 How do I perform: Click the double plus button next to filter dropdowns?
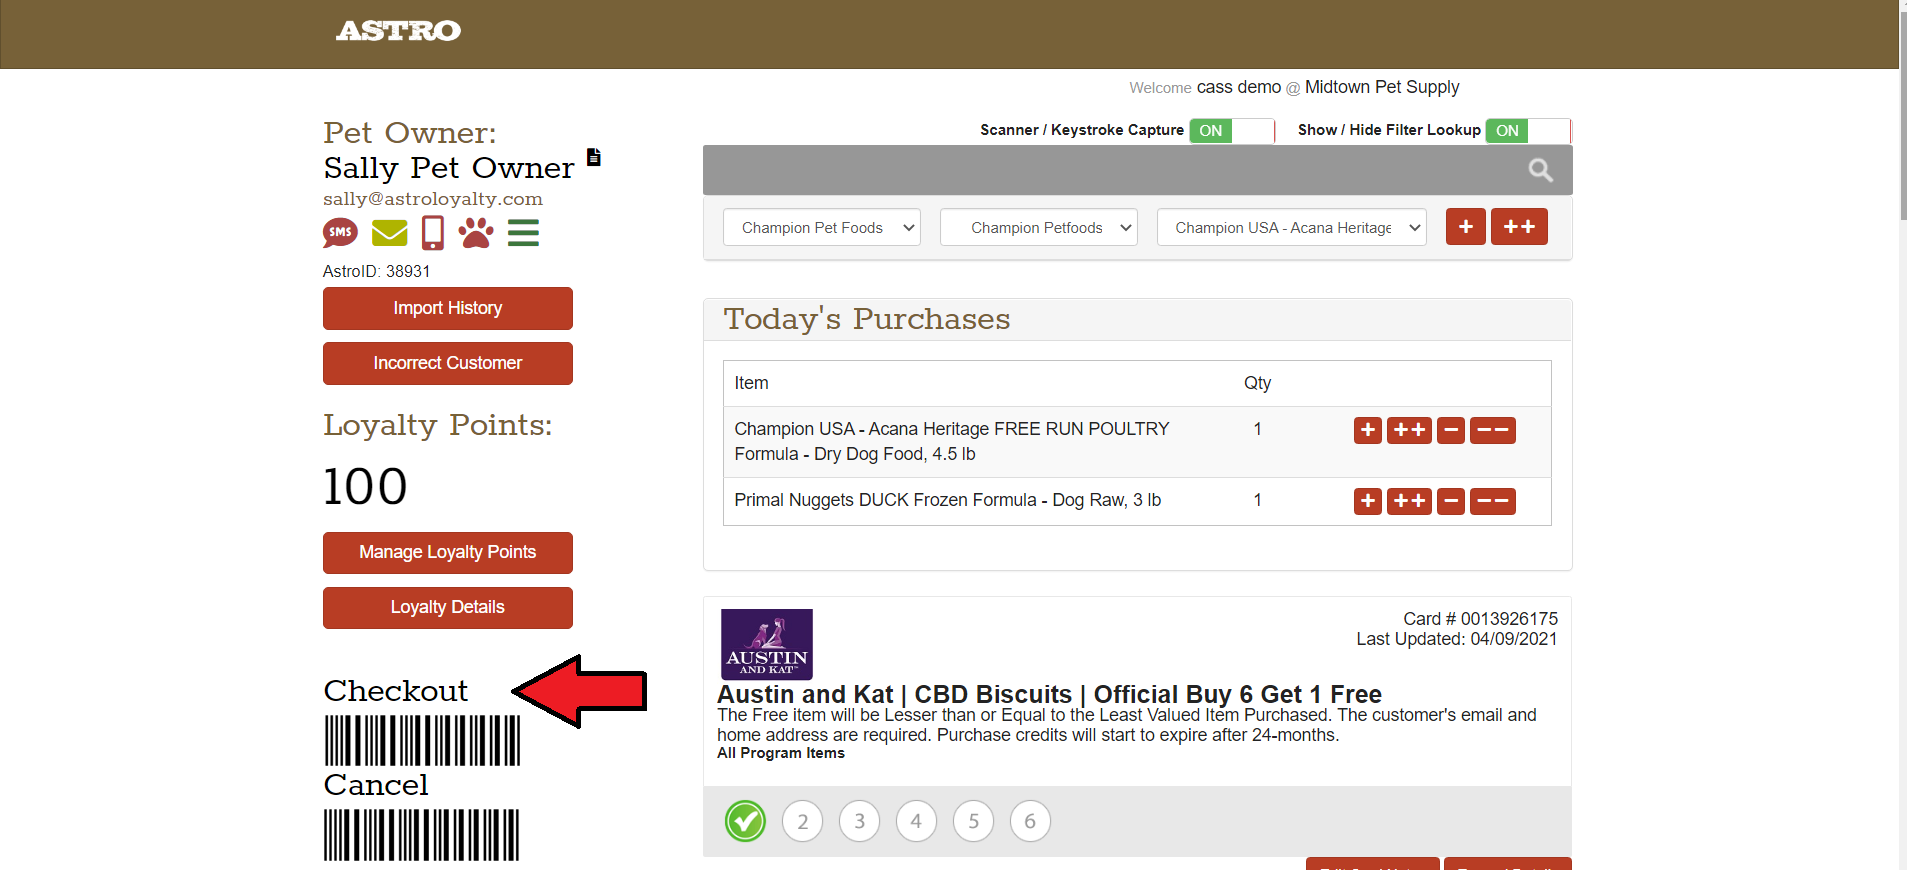1519,227
